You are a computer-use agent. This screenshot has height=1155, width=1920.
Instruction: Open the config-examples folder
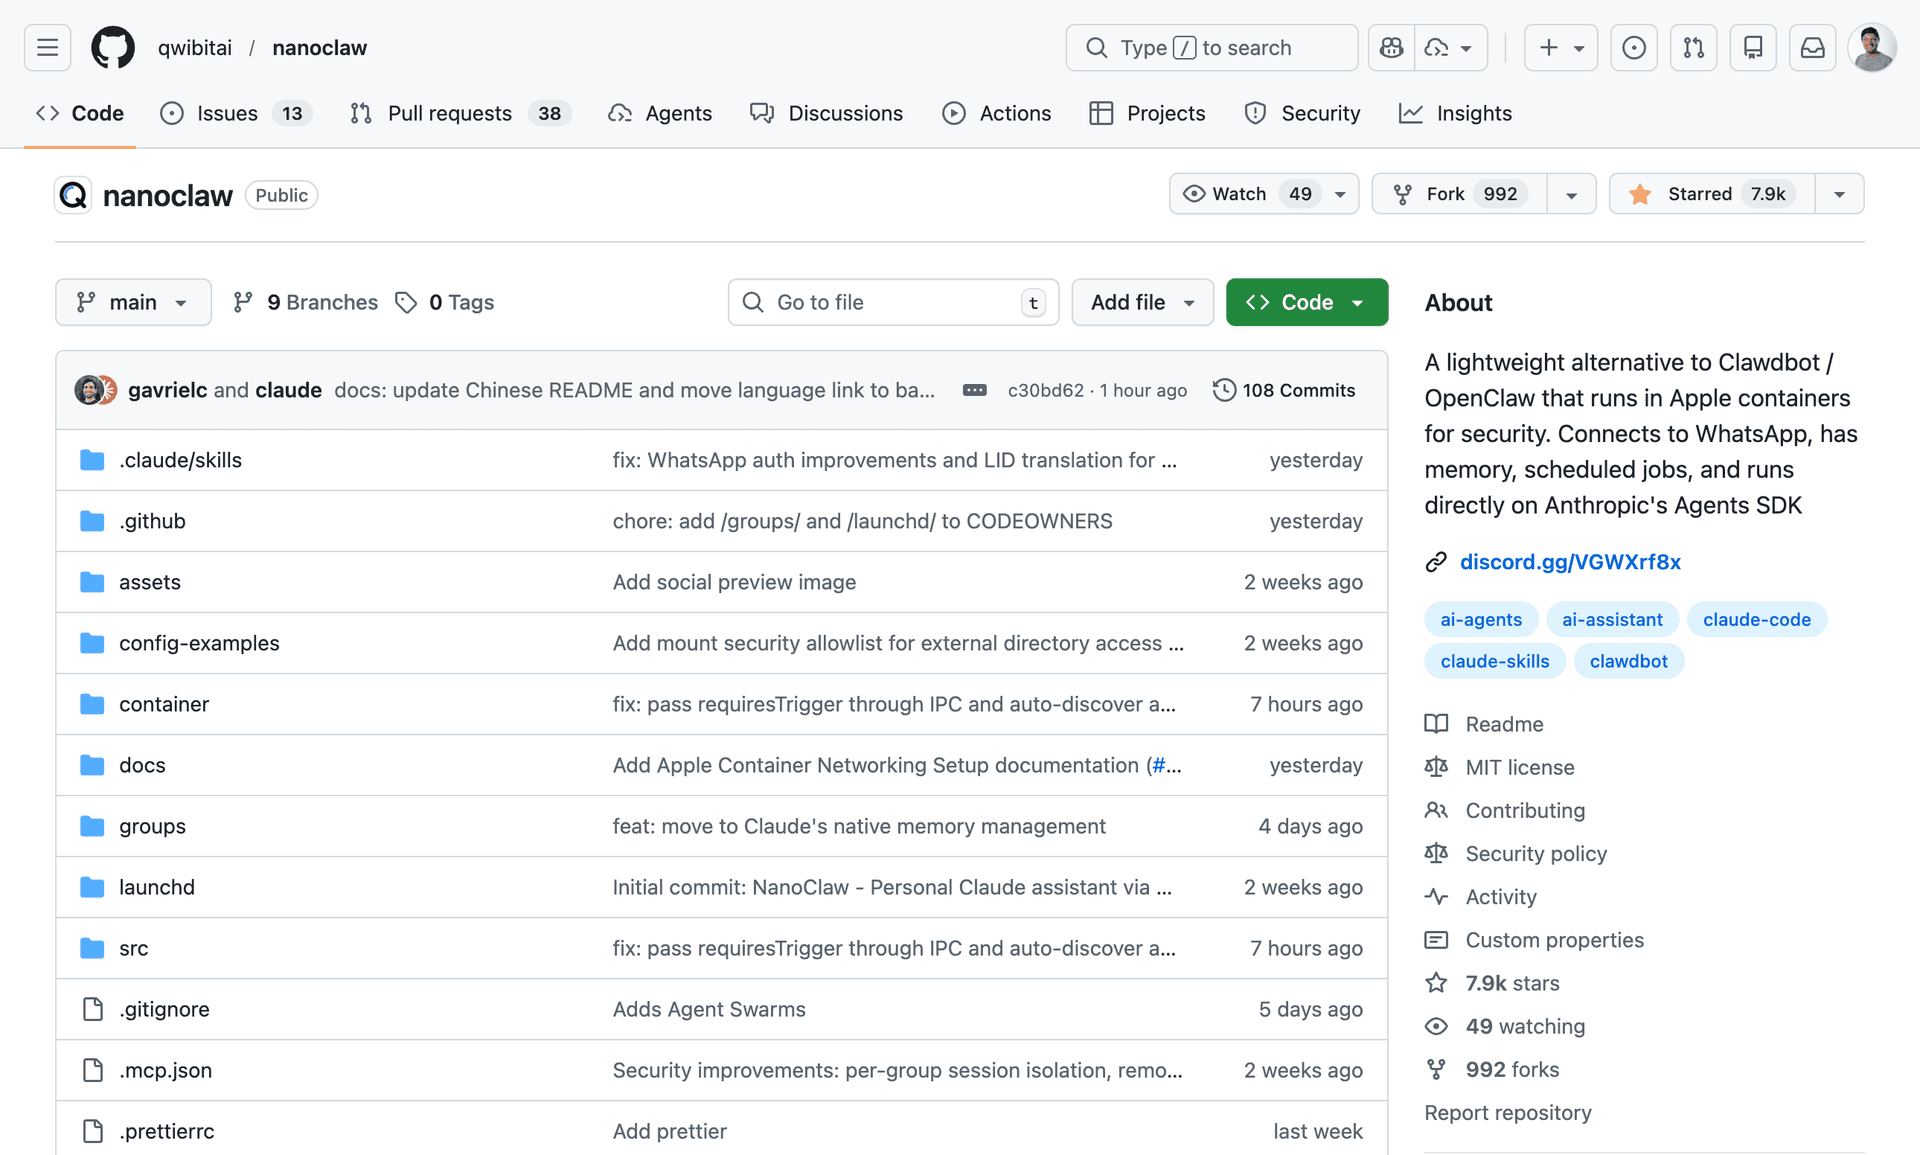pos(199,643)
